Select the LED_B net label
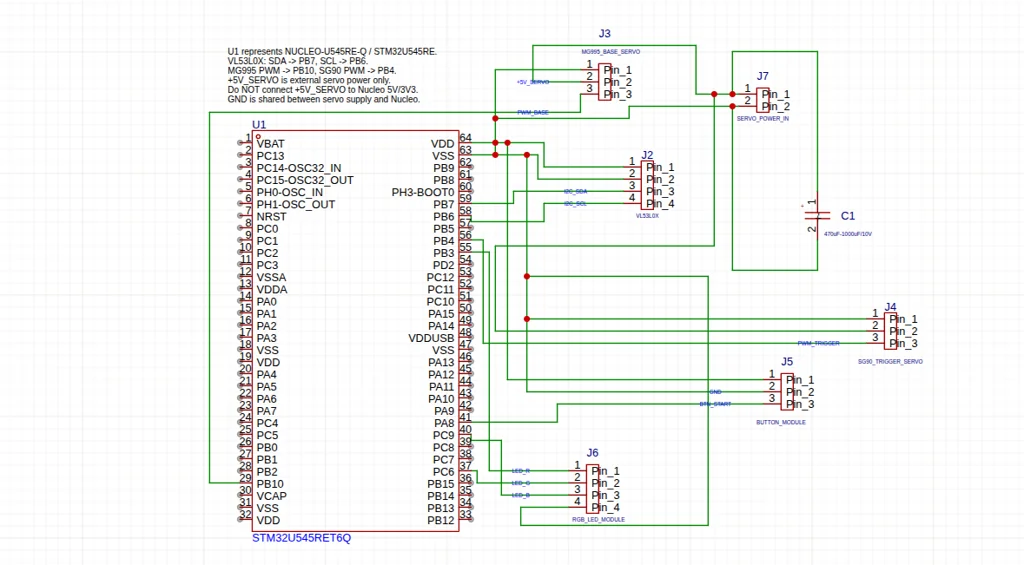Screen dimensions: 1024x565 pyautogui.click(x=520, y=495)
